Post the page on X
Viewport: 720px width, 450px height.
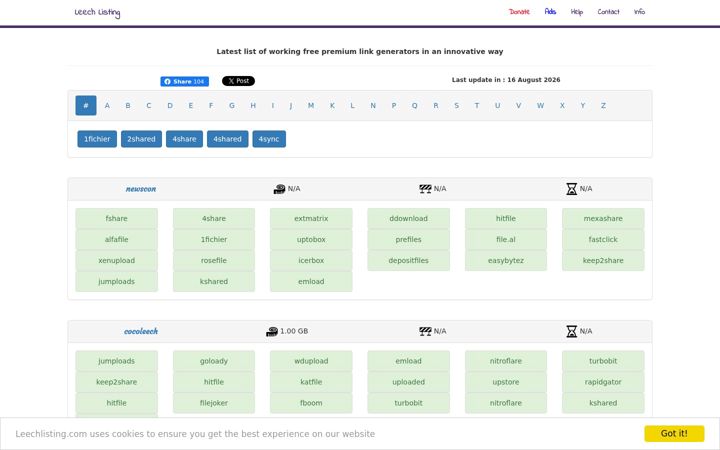click(238, 81)
